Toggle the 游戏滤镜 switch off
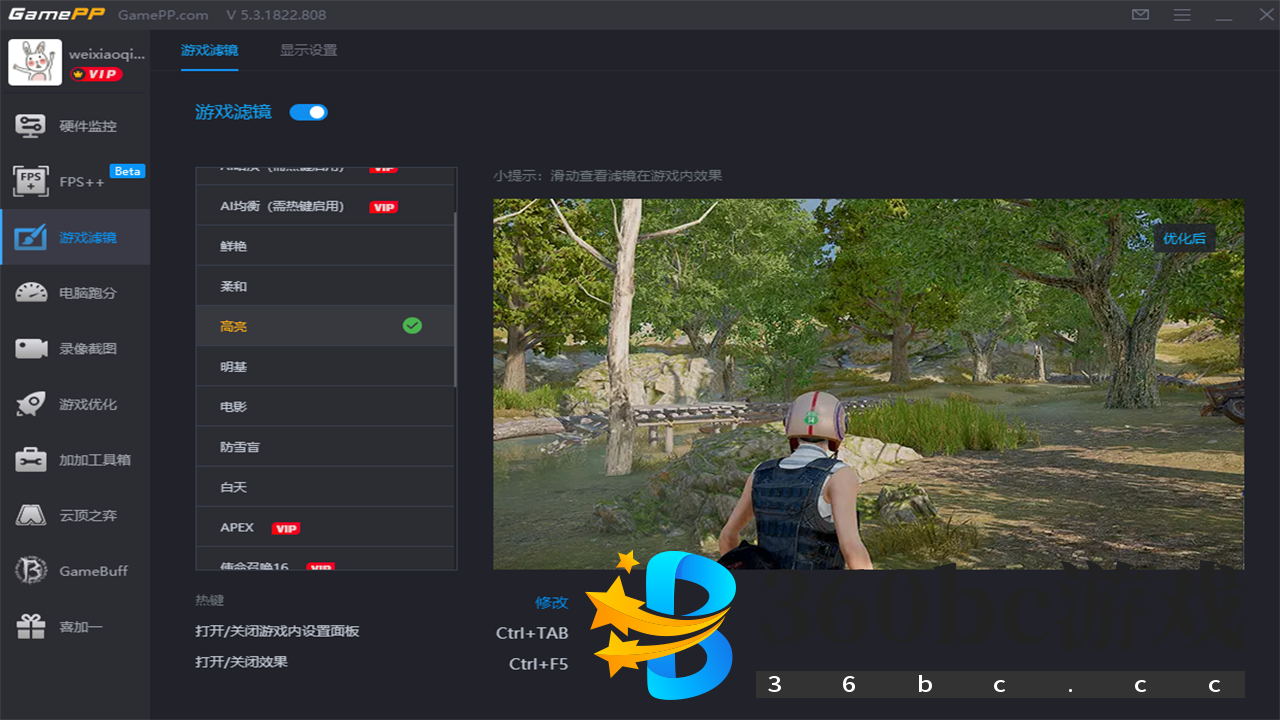 [308, 112]
